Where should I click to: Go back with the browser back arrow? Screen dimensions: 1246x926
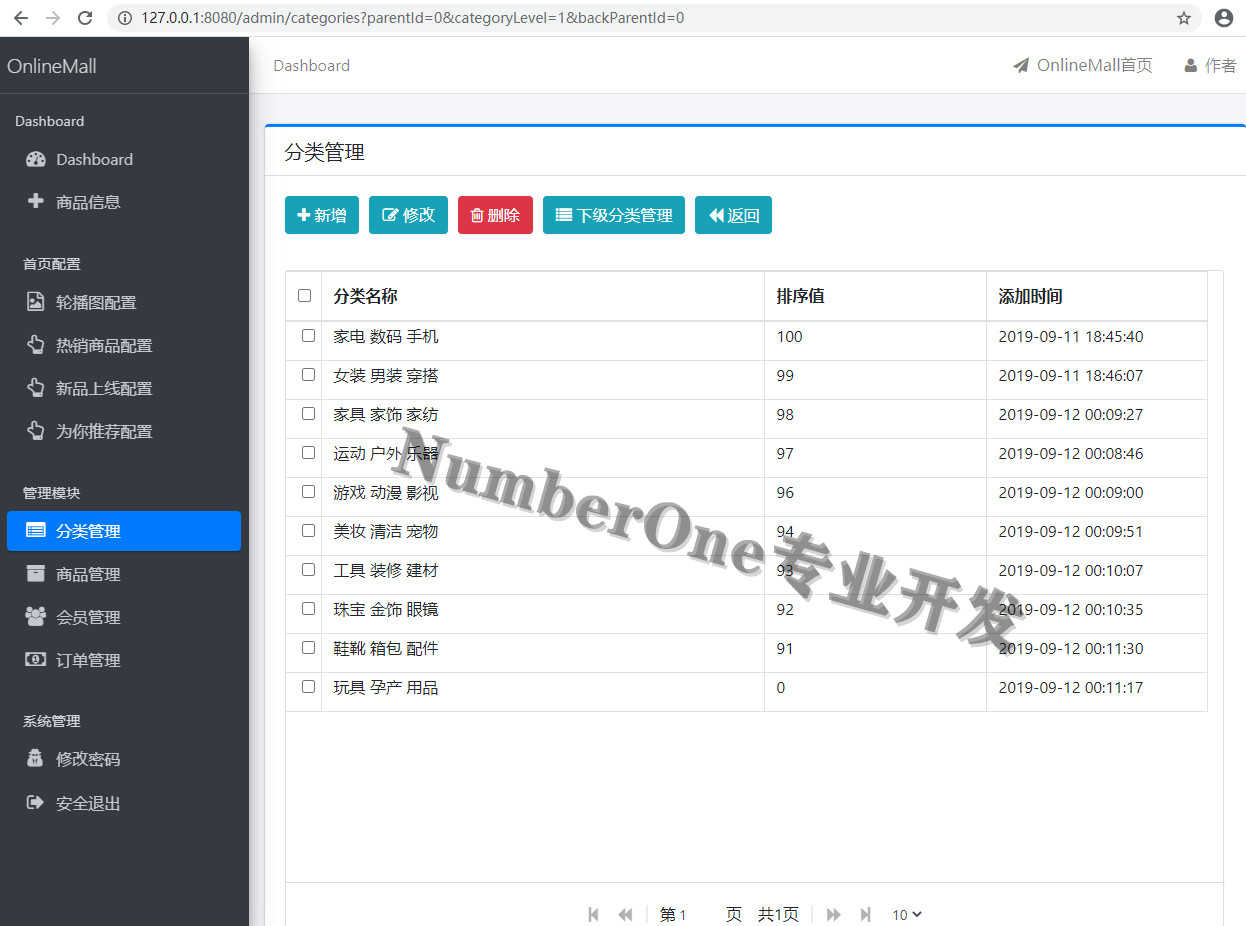pyautogui.click(x=21, y=18)
